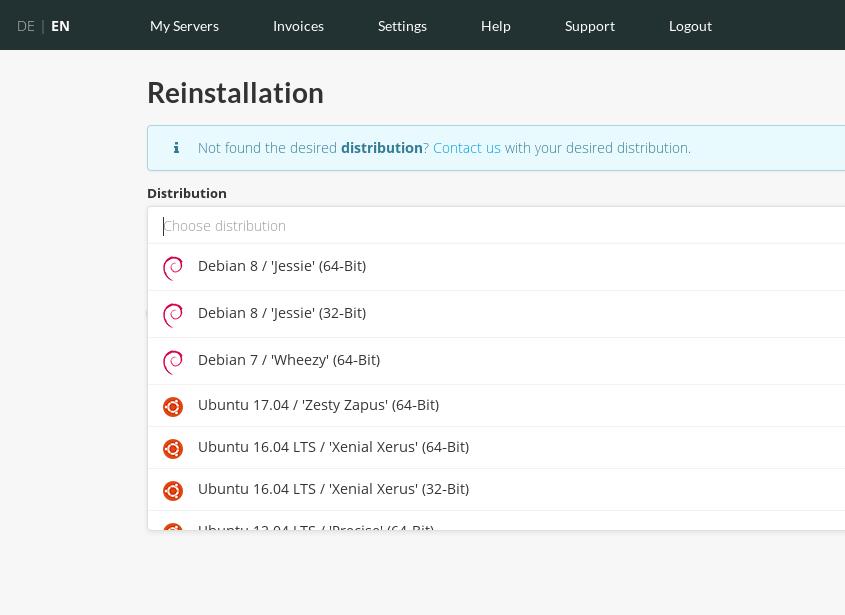
Task: Click the info icon in the notice banner
Action: pyautogui.click(x=176, y=148)
